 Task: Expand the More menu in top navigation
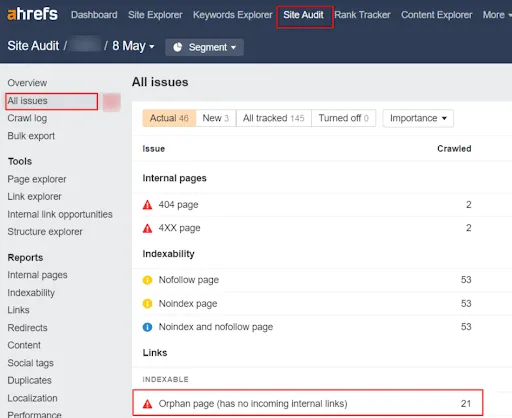coord(497,15)
